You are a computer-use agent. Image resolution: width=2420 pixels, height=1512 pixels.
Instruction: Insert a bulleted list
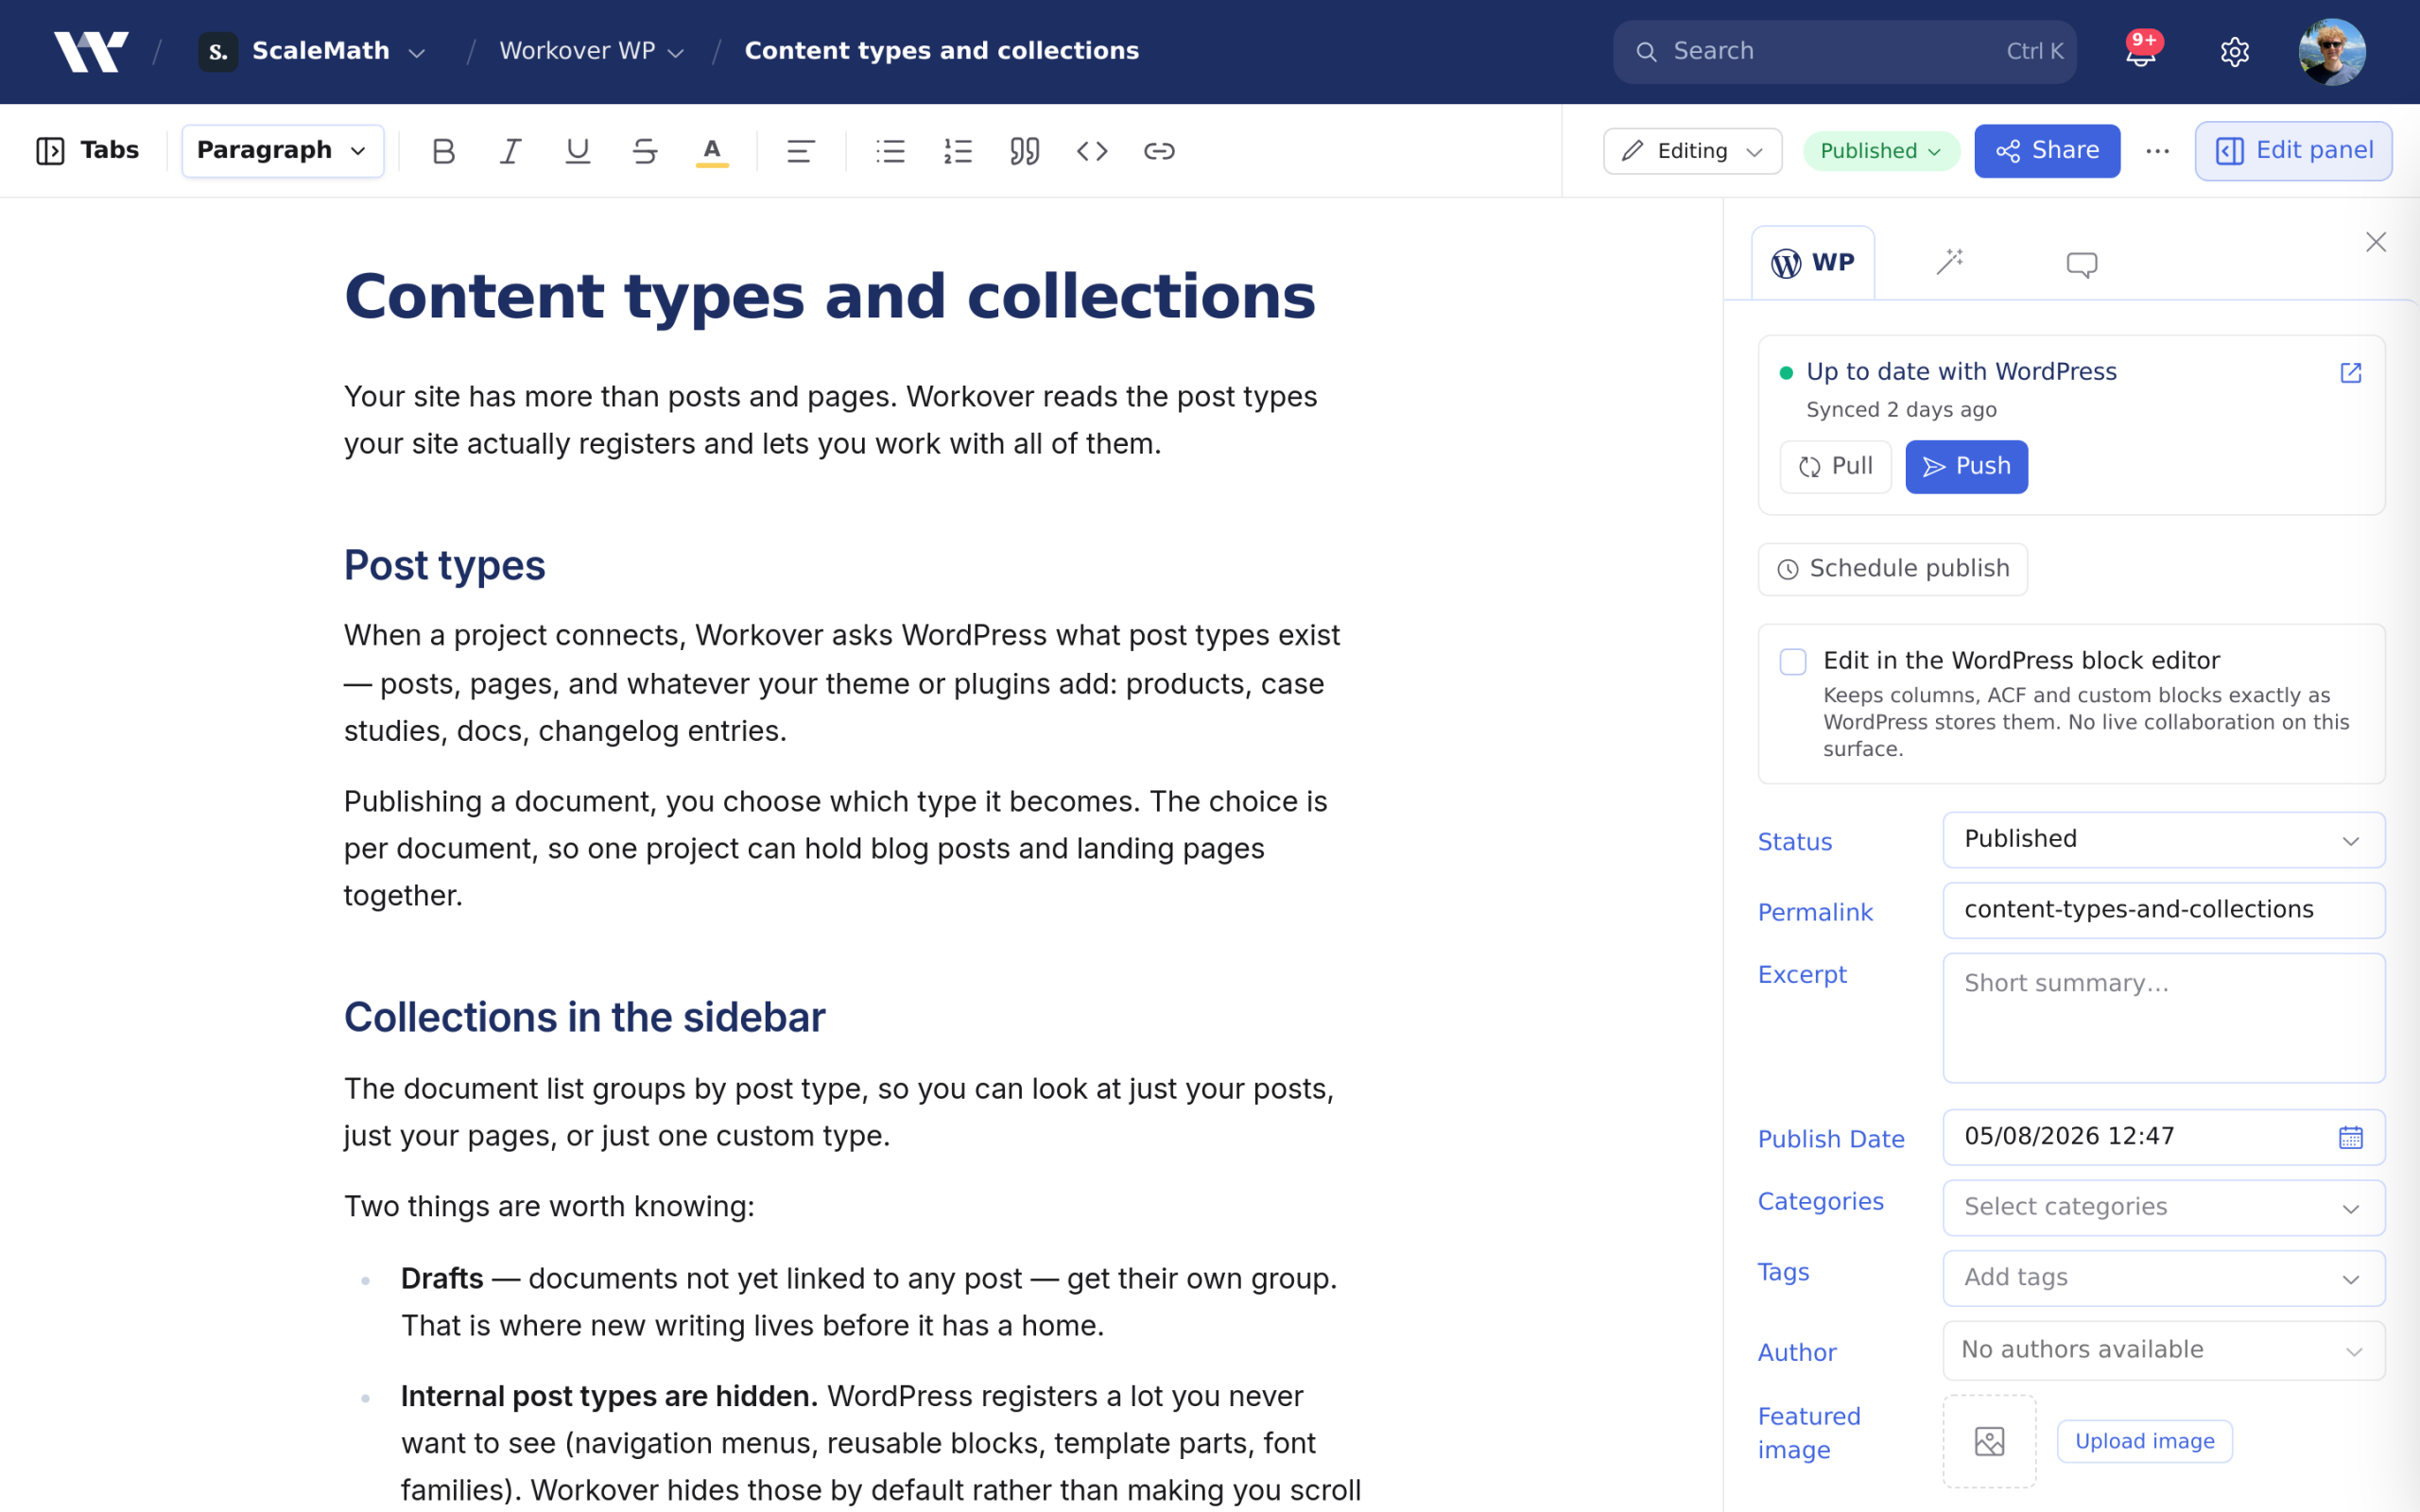click(890, 151)
